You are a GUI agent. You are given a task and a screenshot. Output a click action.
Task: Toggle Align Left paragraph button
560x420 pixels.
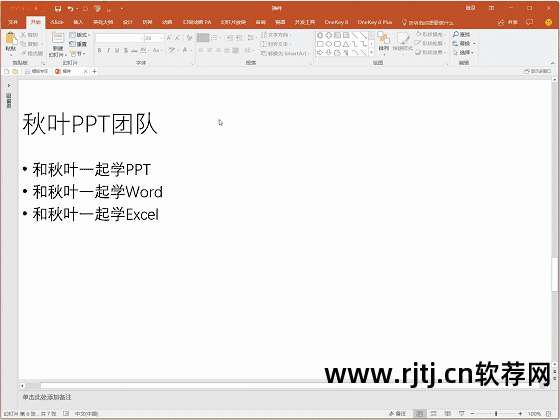tap(201, 51)
